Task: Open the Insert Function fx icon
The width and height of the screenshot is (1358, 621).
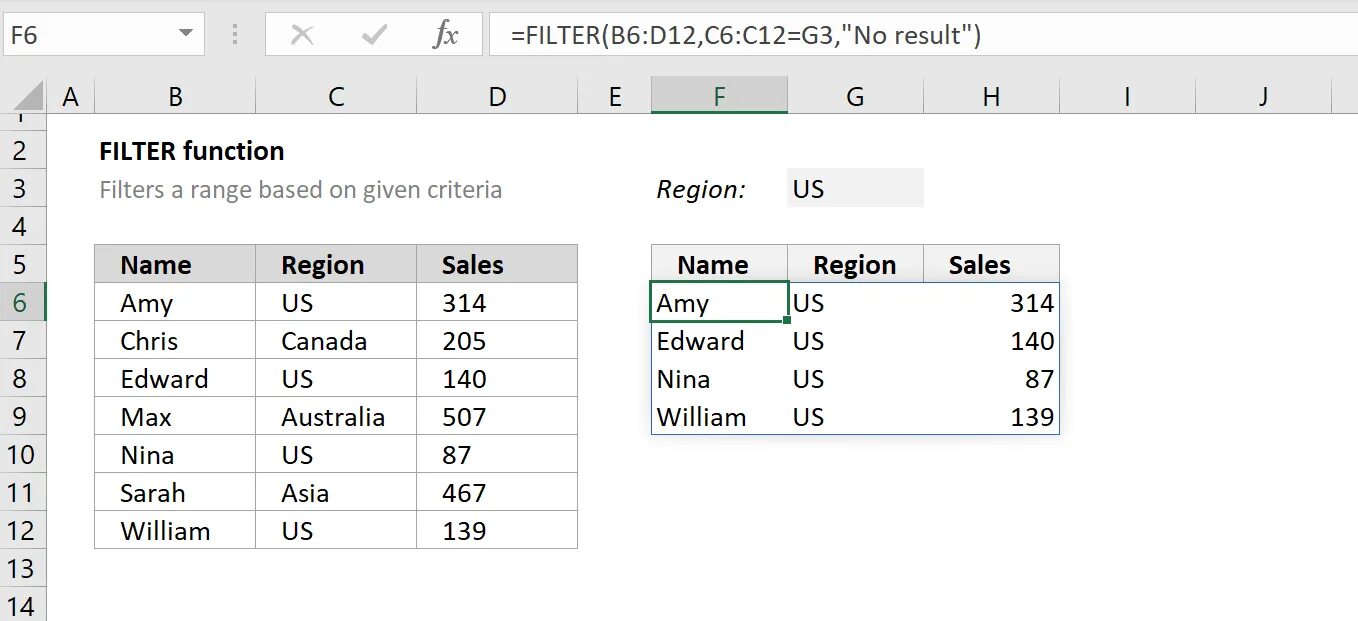Action: pos(445,36)
